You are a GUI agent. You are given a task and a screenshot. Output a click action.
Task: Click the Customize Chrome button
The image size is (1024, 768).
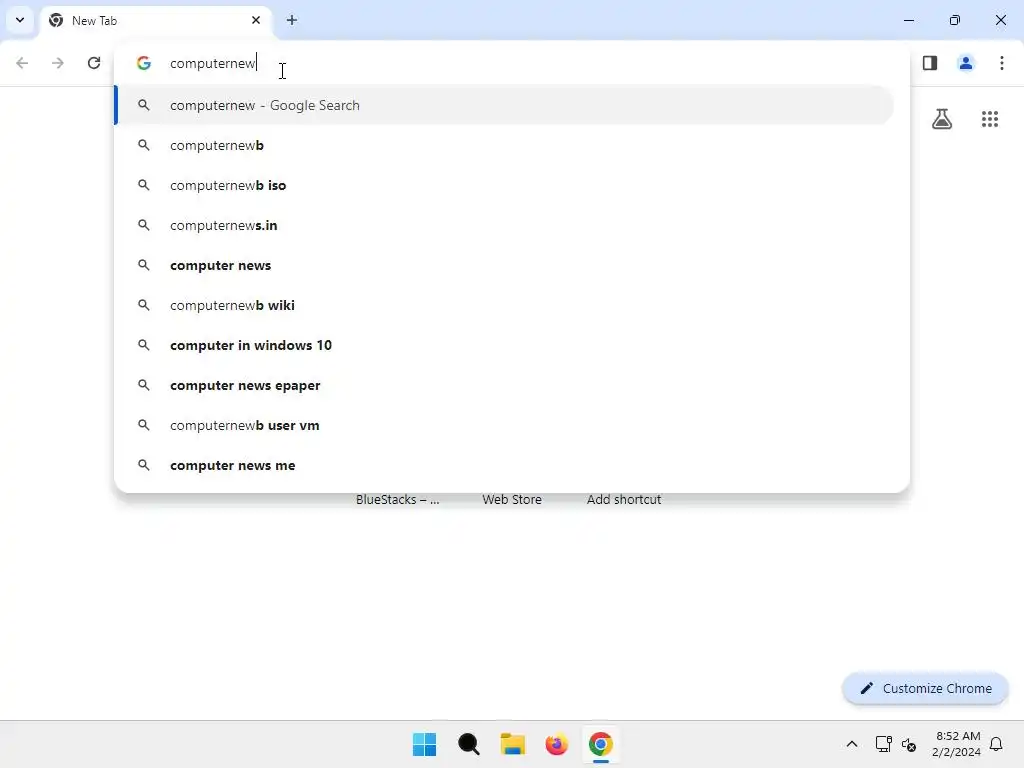click(925, 688)
